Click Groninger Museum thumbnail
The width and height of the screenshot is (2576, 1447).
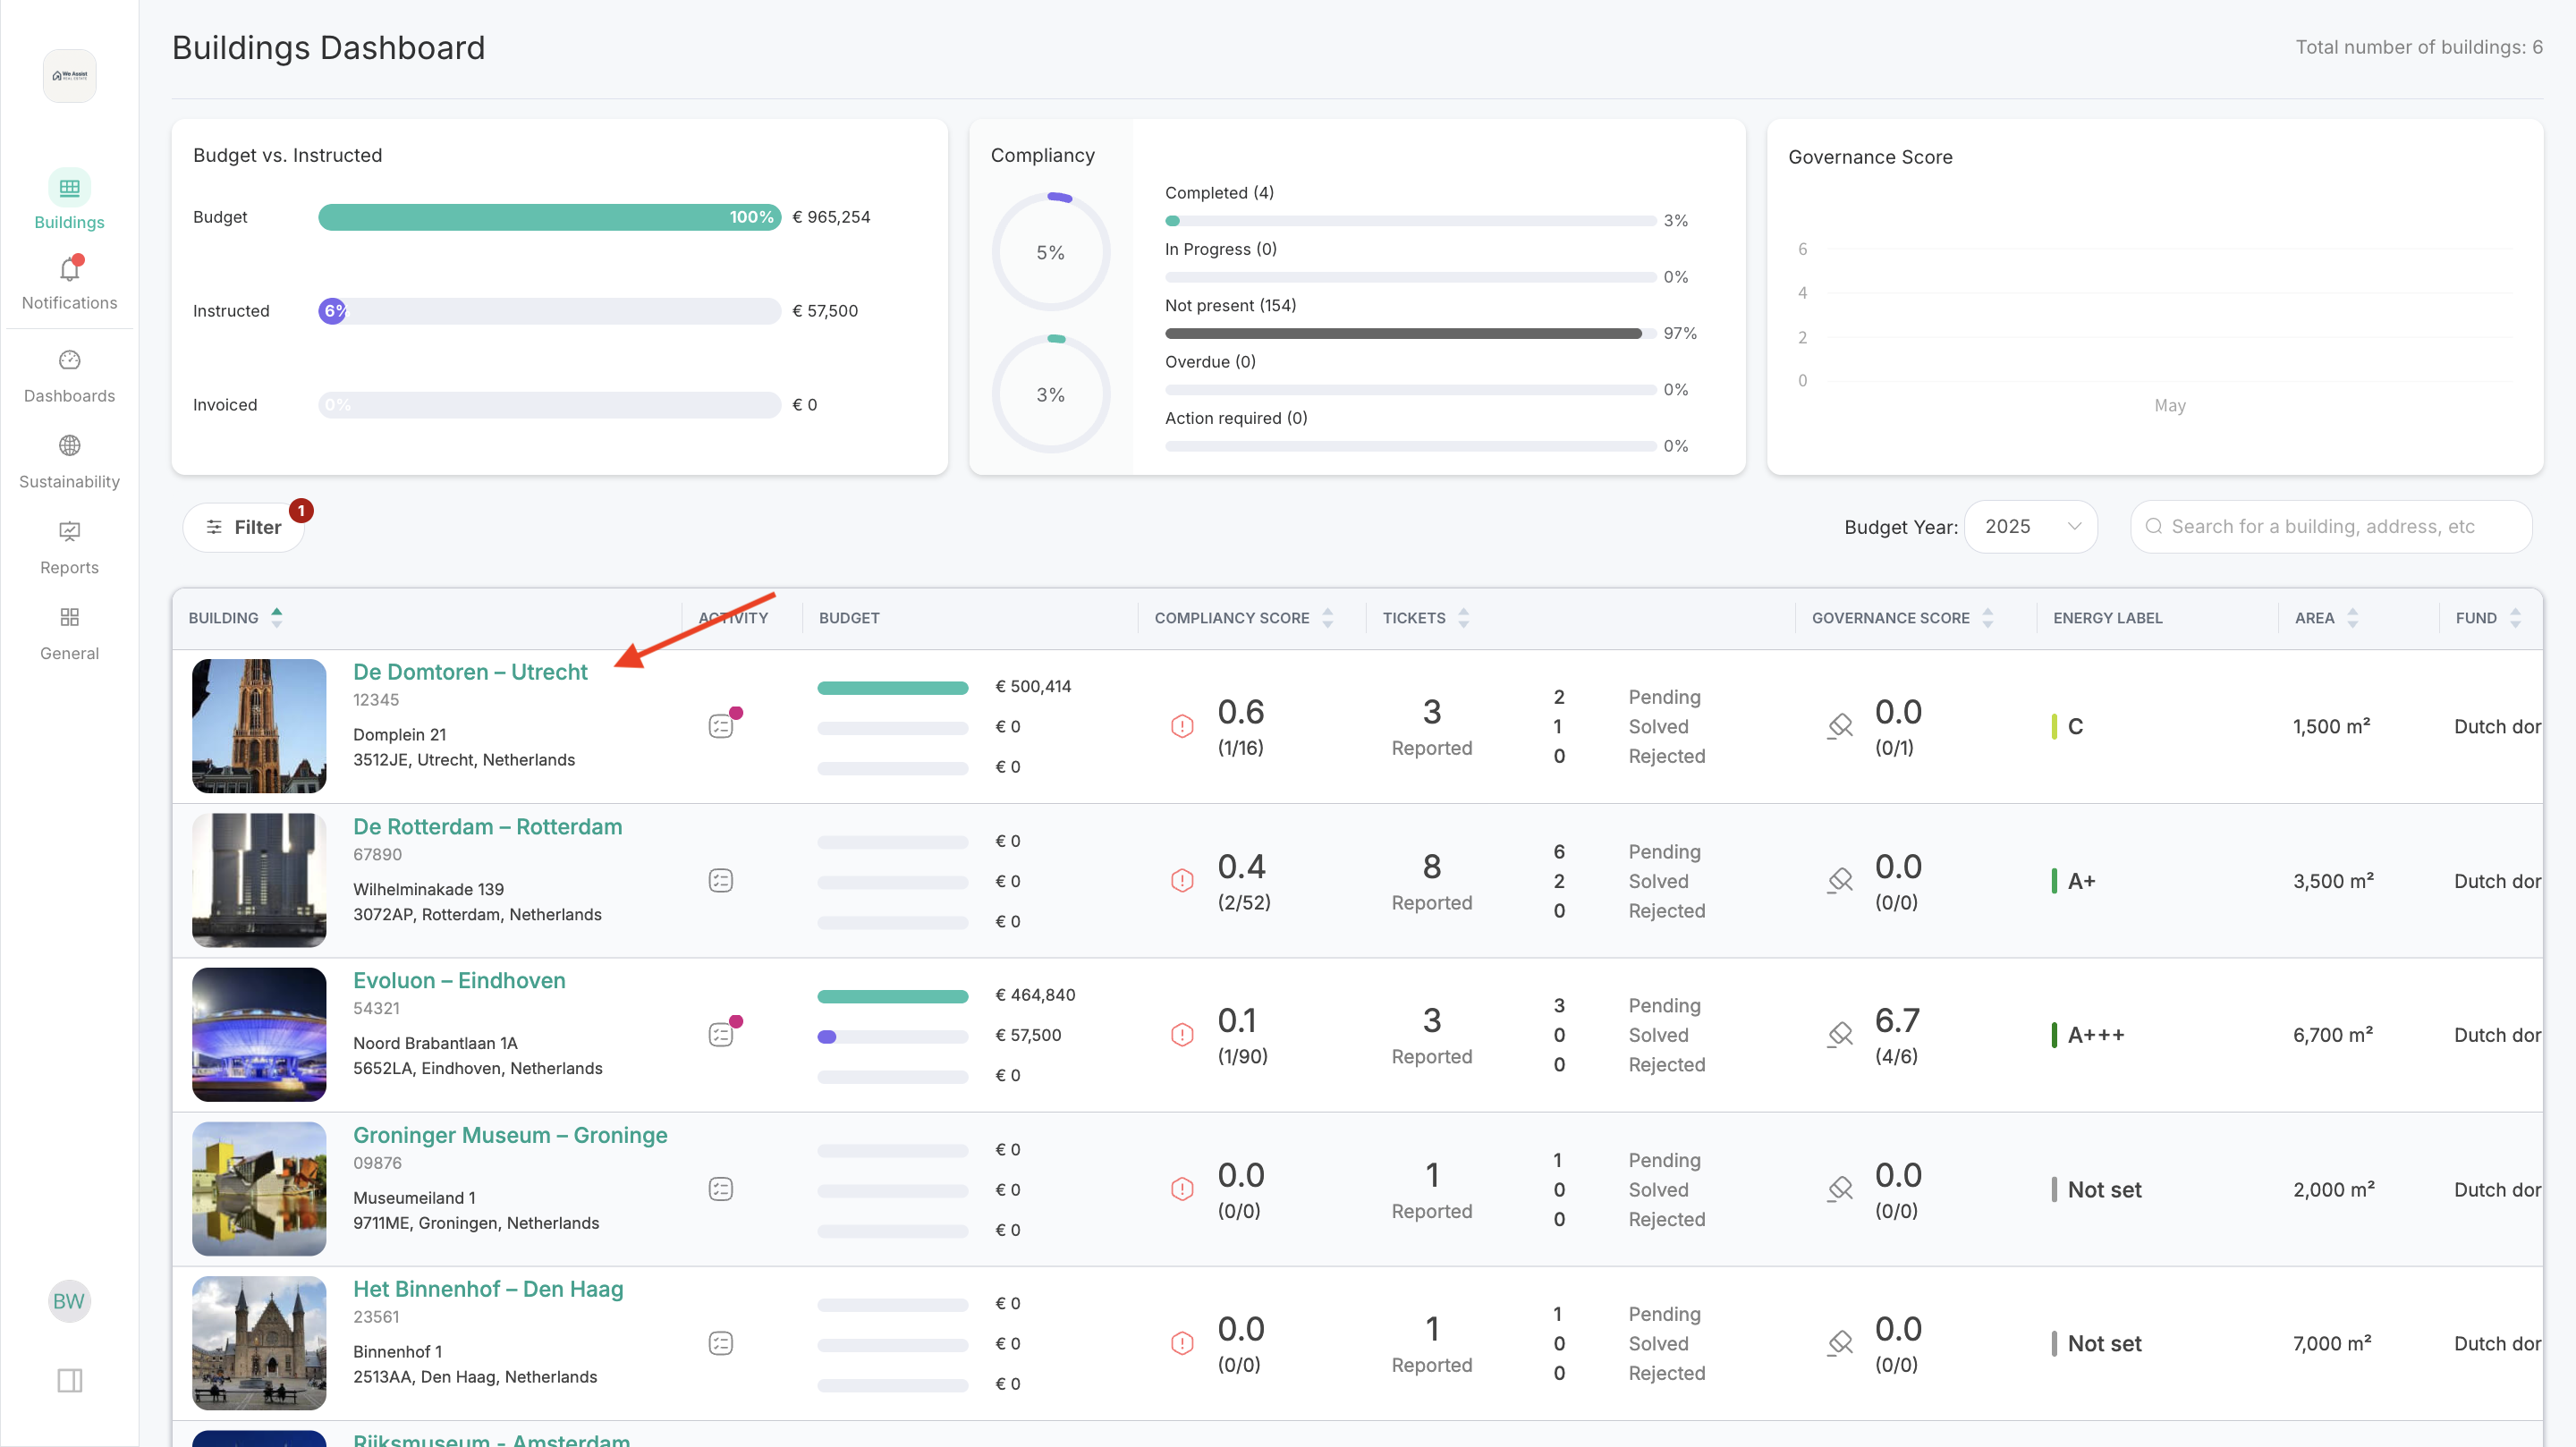tap(259, 1189)
